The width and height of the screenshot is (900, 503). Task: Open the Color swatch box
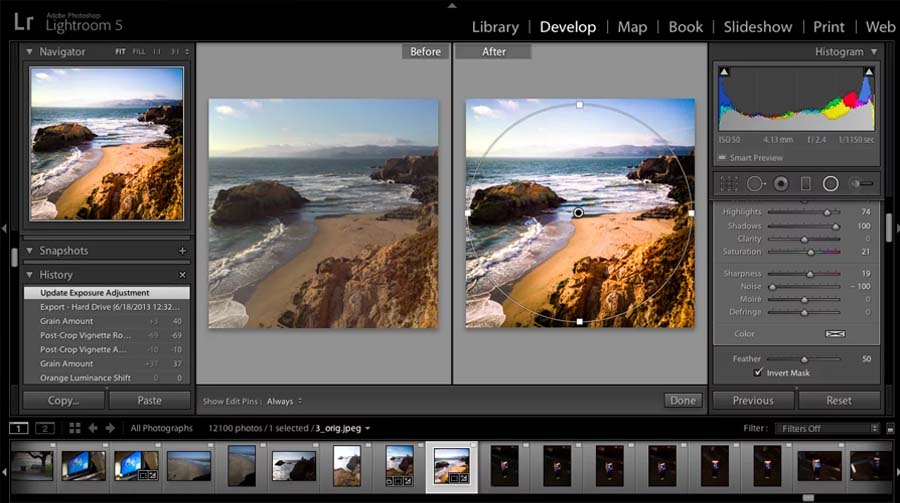point(835,334)
